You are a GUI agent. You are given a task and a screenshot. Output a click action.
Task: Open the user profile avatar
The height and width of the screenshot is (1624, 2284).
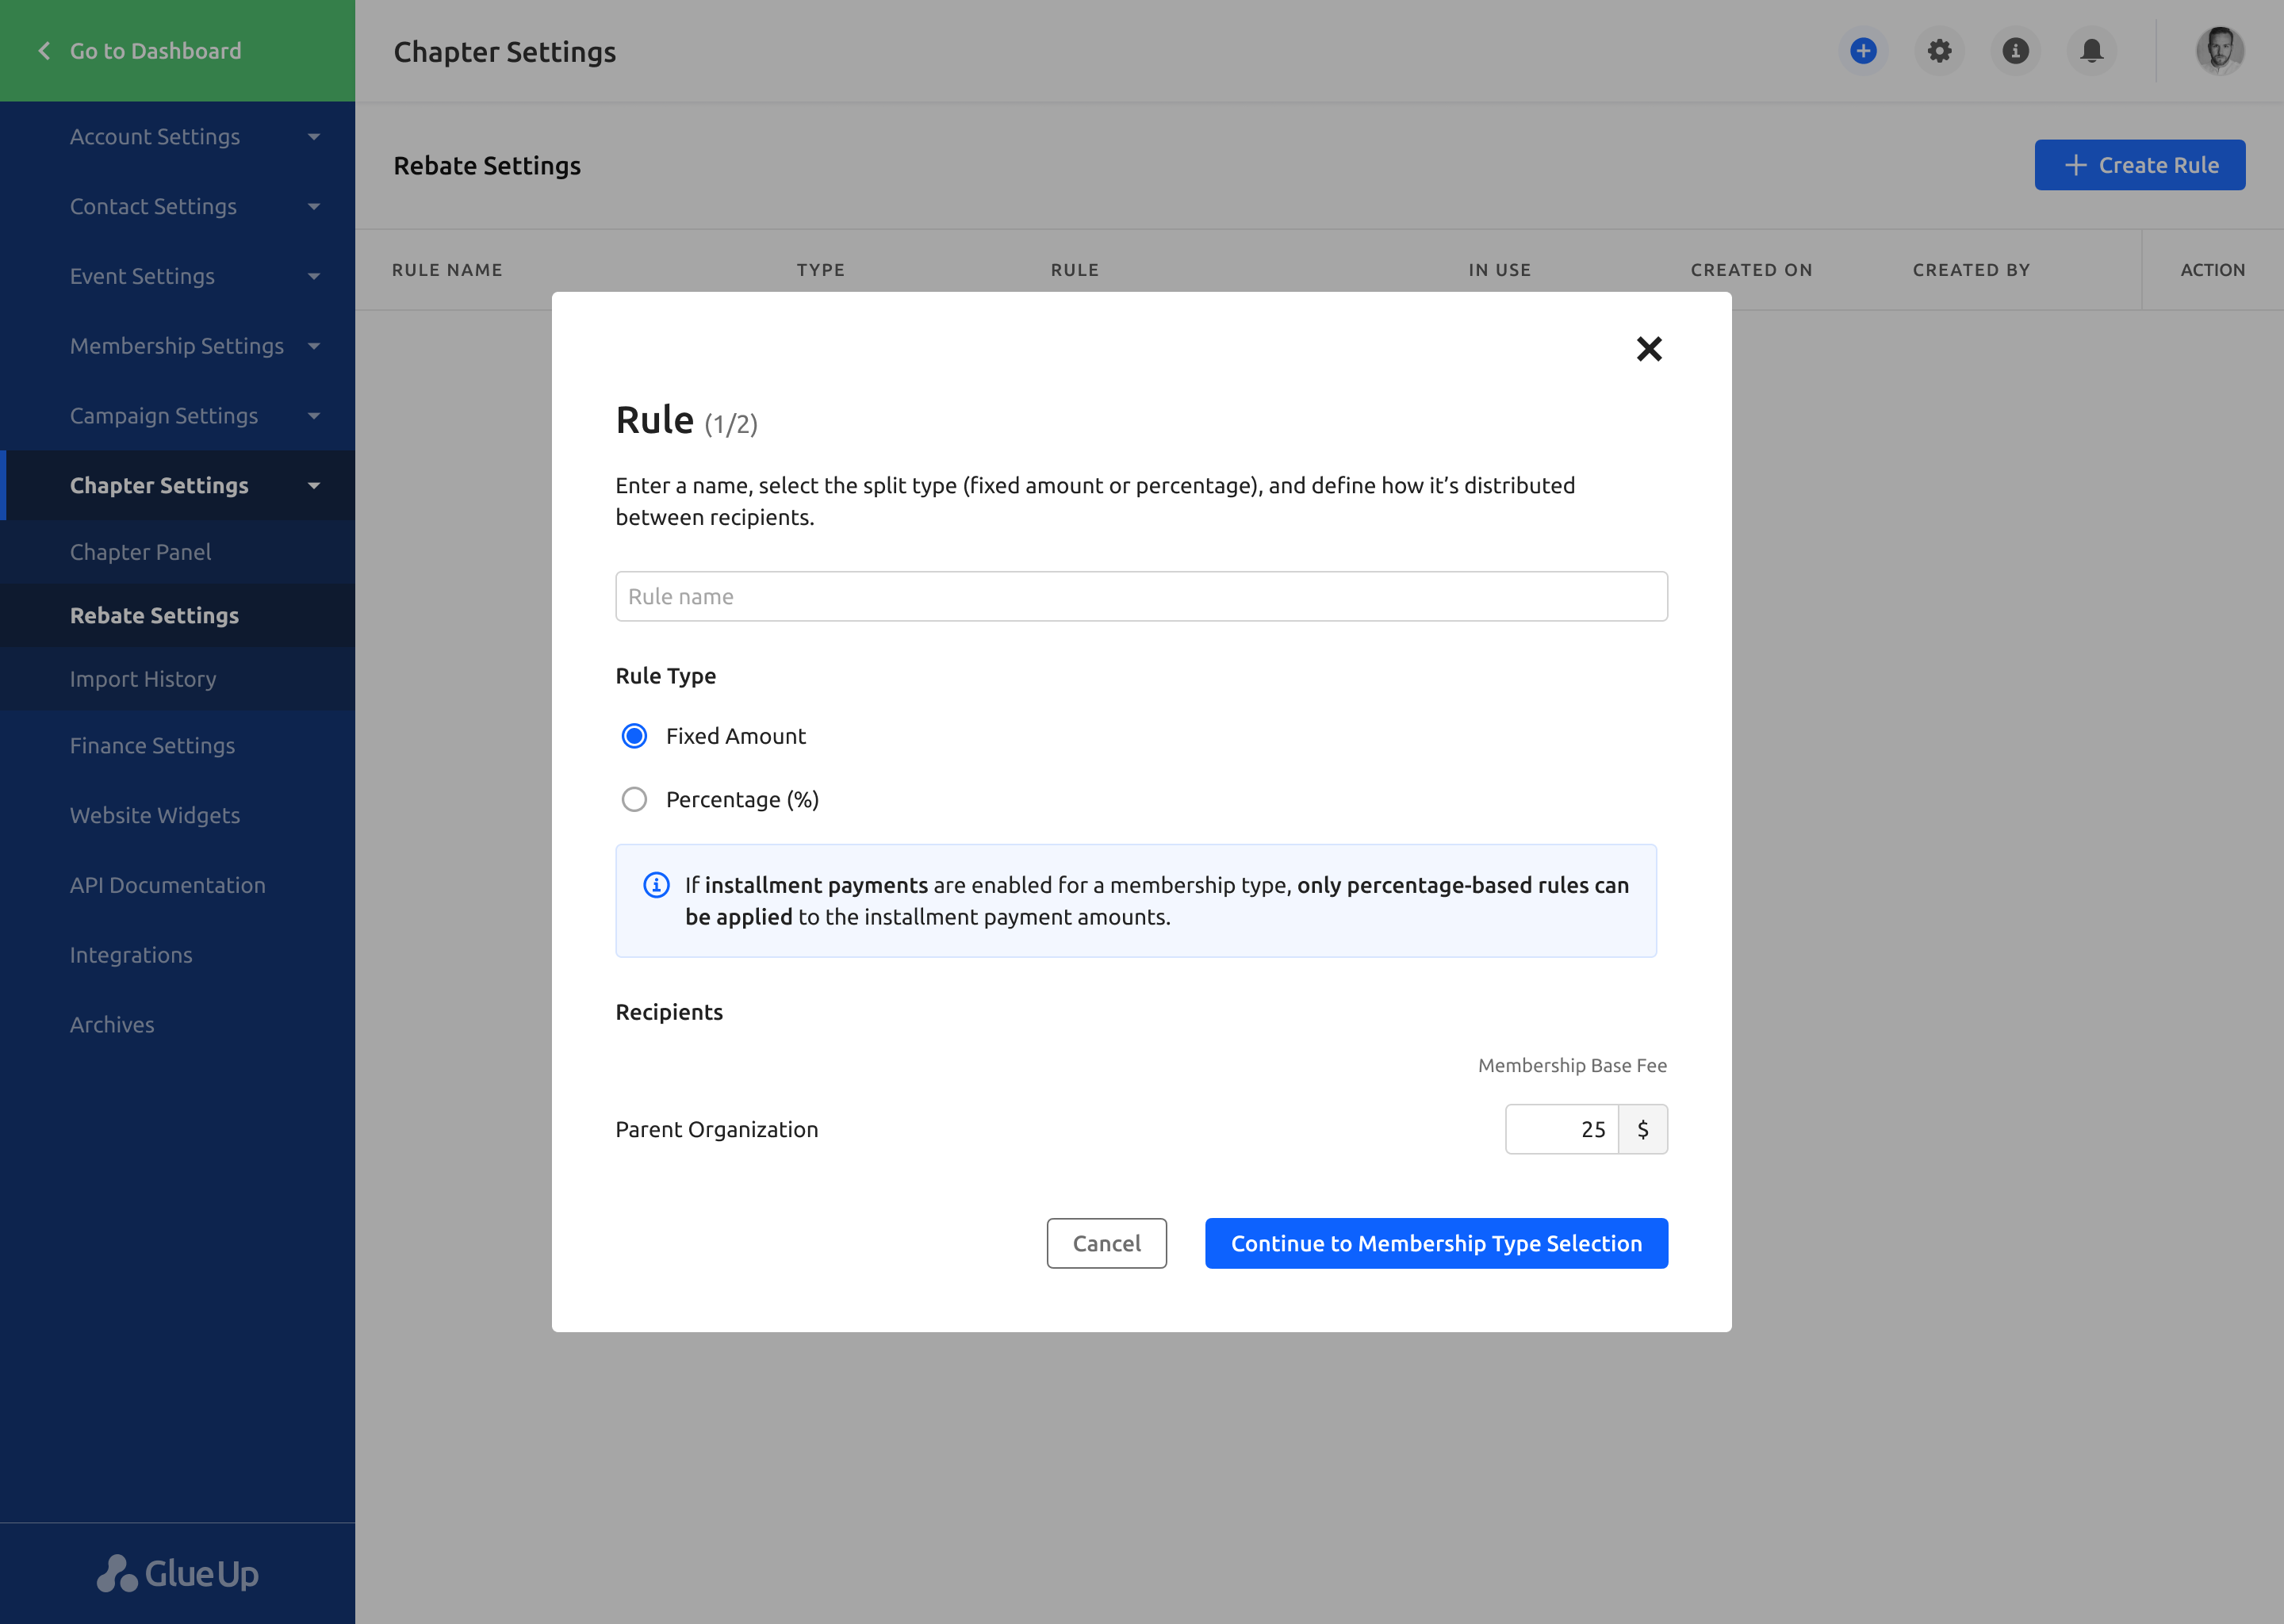(2219, 51)
